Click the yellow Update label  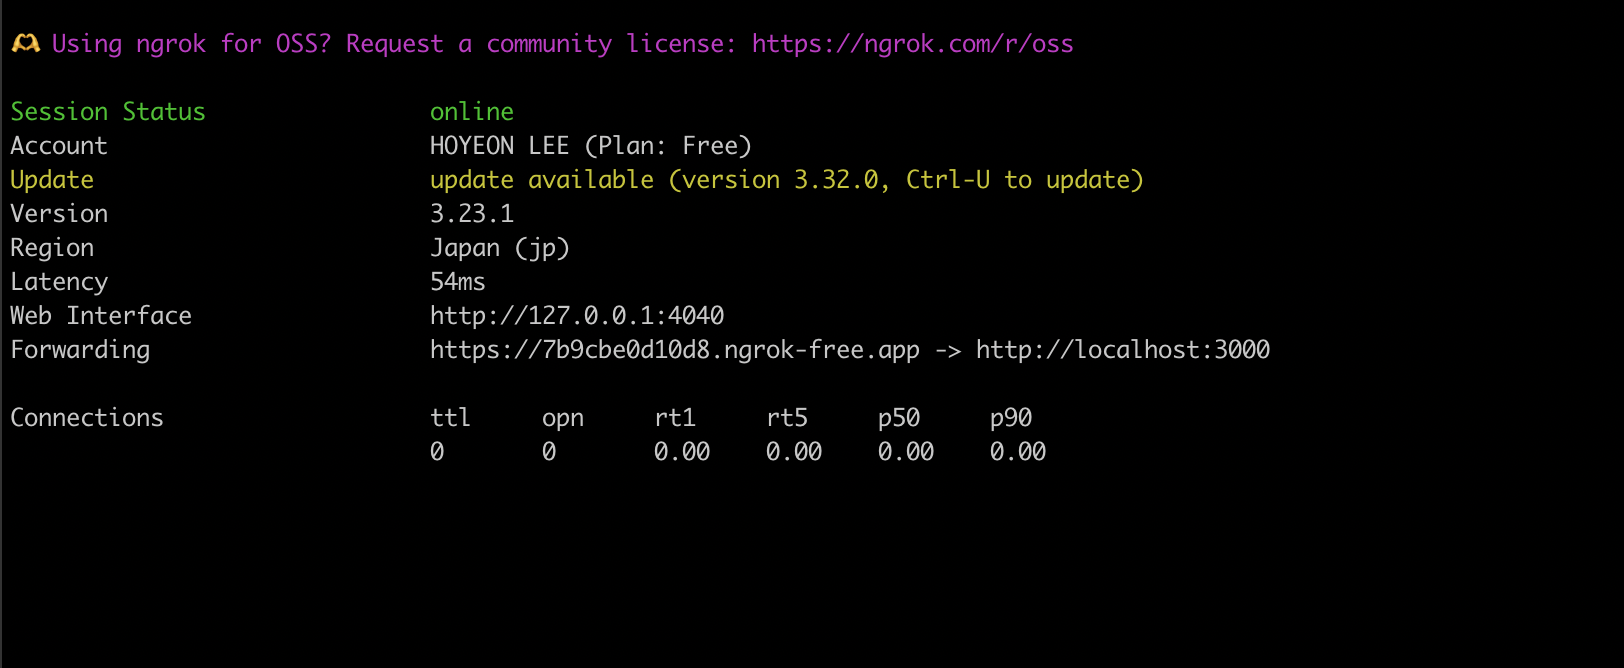pyautogui.click(x=52, y=180)
